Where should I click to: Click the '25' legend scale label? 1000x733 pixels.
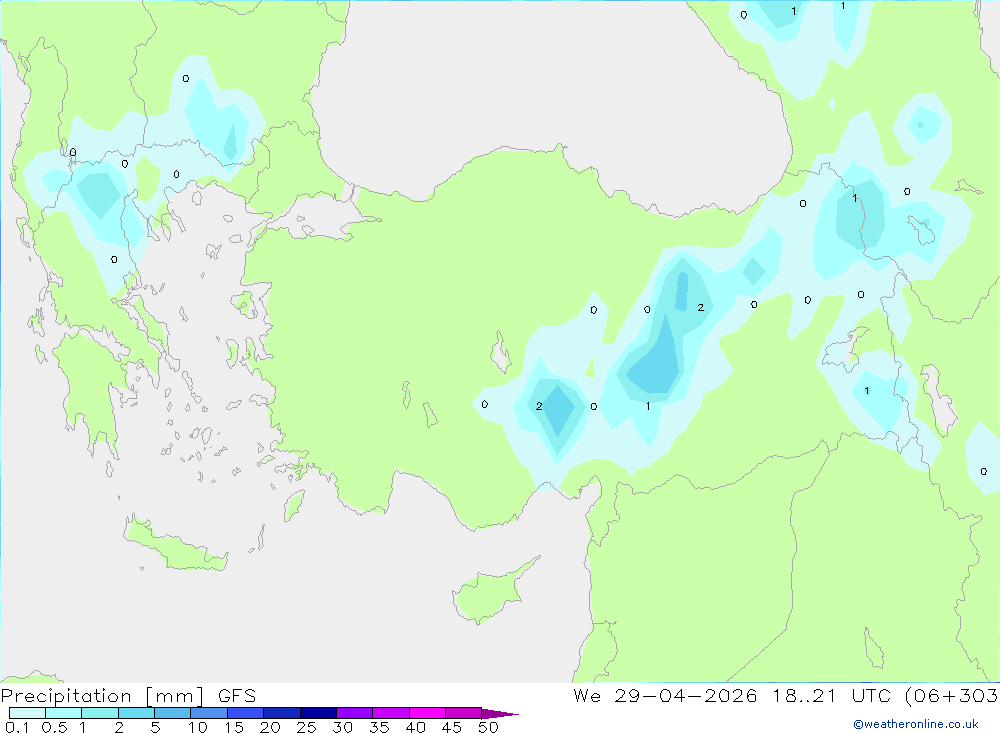pos(306,727)
